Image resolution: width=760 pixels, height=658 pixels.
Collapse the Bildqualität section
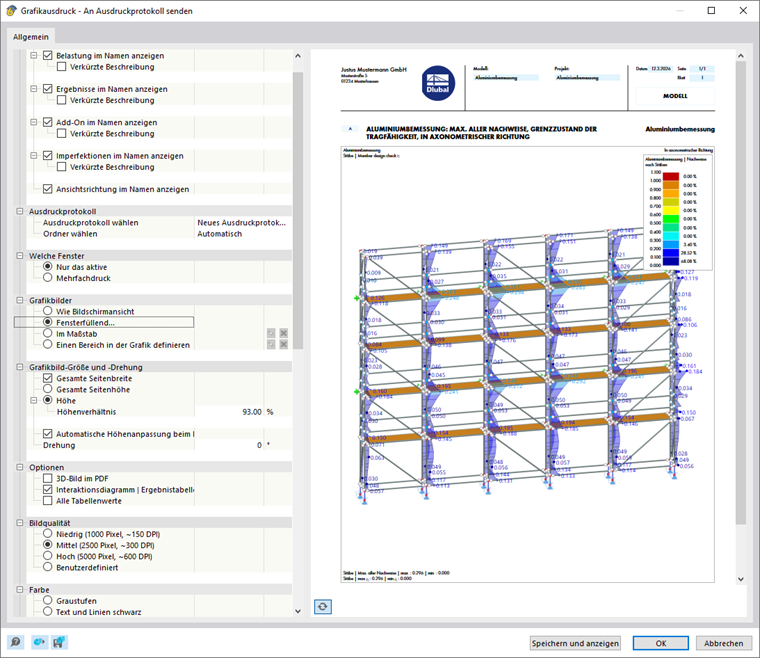click(20, 523)
